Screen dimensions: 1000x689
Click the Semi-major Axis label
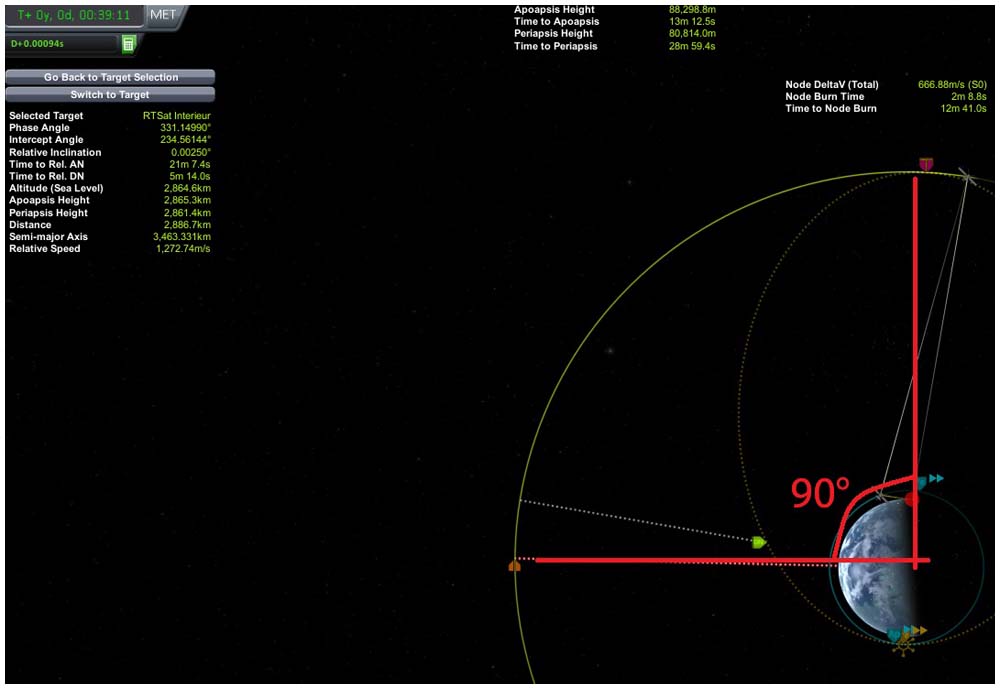(48, 237)
